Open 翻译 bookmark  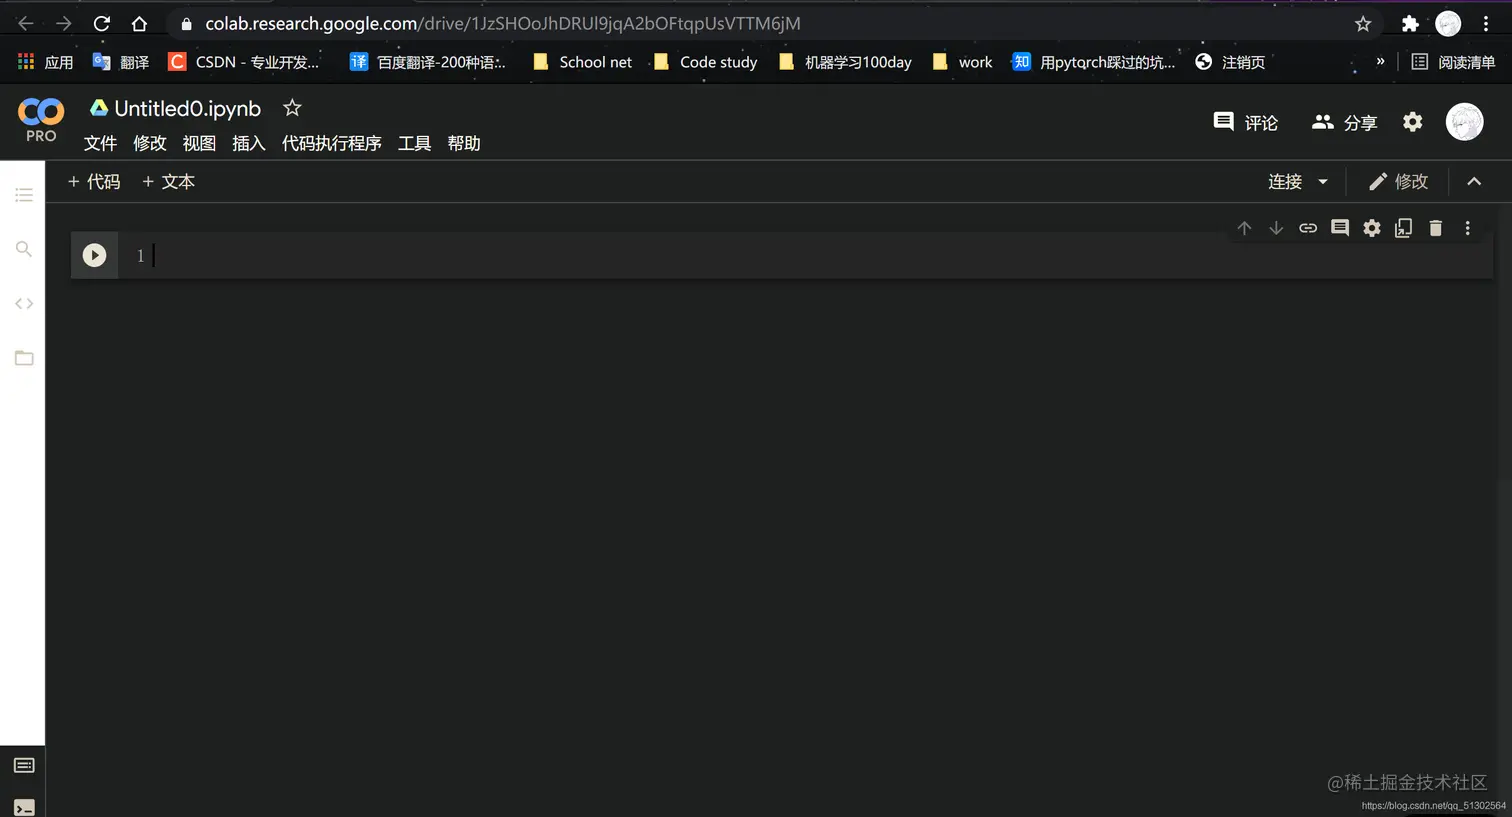tap(120, 62)
